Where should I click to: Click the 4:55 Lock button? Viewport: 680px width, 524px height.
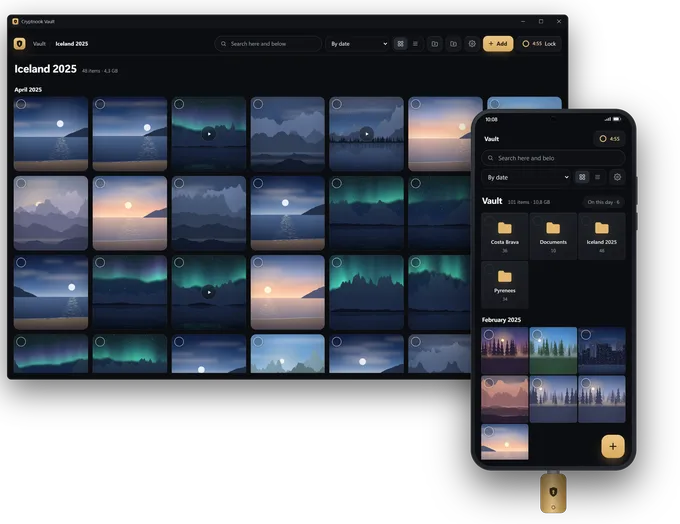pyautogui.click(x=539, y=44)
